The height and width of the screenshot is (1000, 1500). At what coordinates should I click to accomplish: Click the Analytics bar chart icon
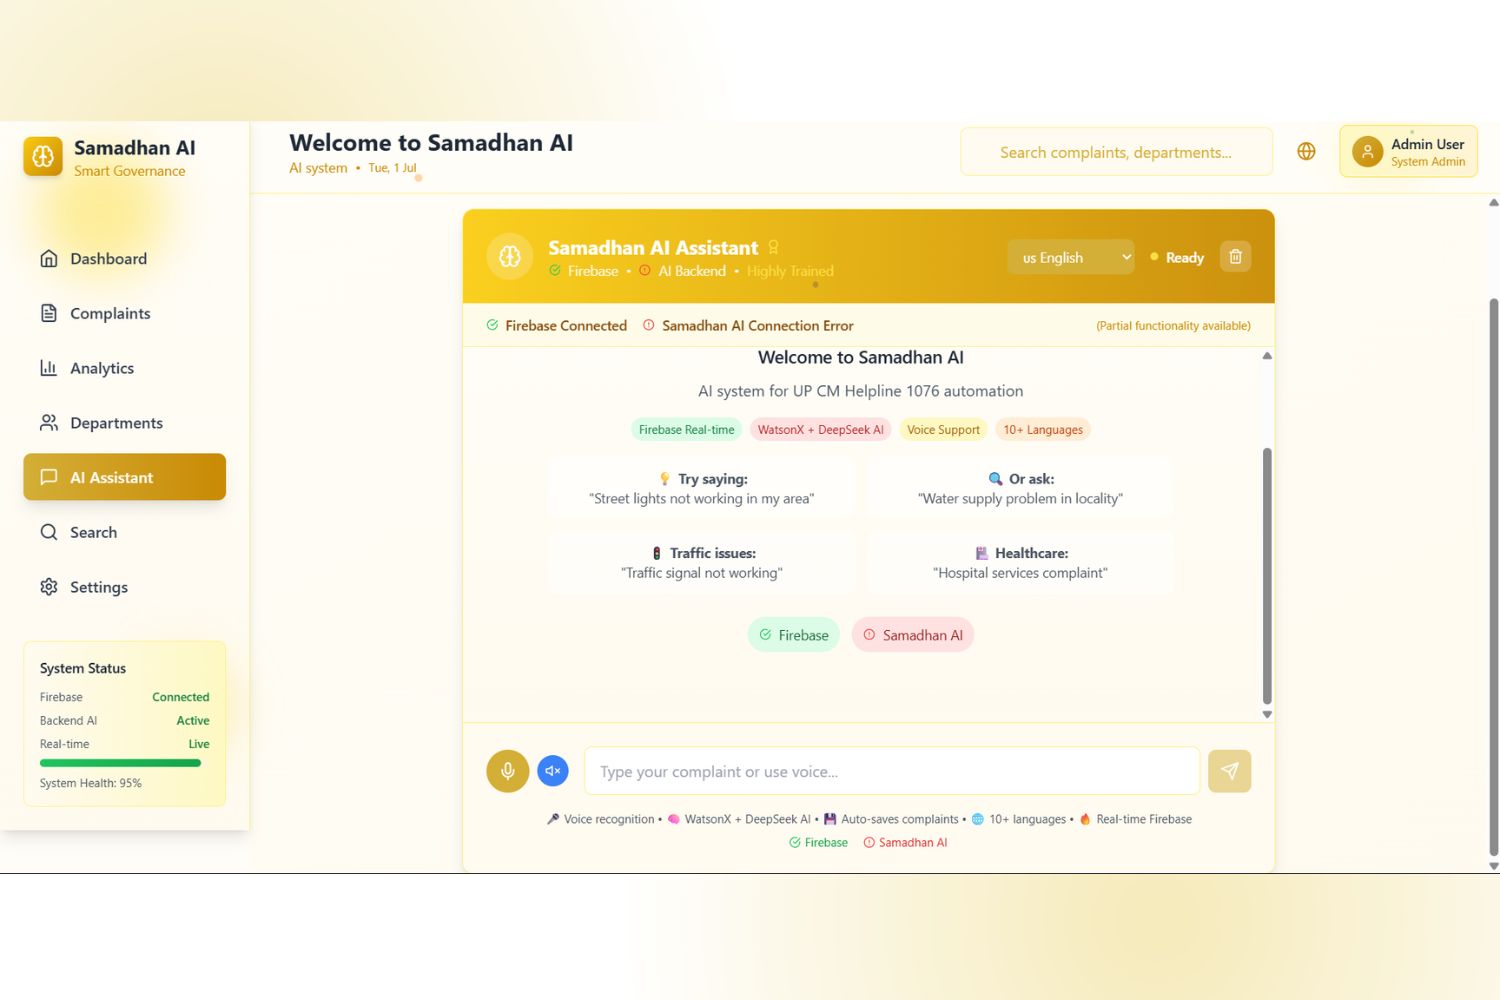coord(48,368)
